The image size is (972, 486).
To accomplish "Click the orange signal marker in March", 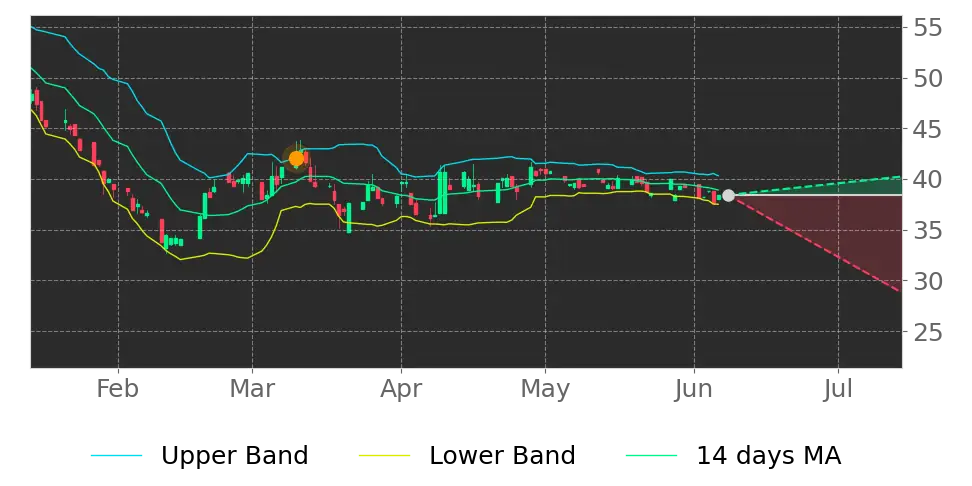I will coord(296,159).
